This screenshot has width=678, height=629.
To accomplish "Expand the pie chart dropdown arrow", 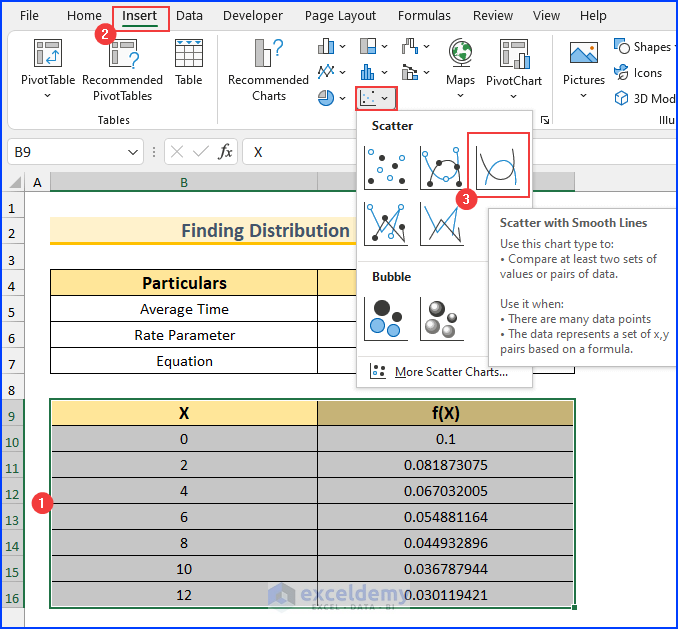I will click(x=342, y=99).
